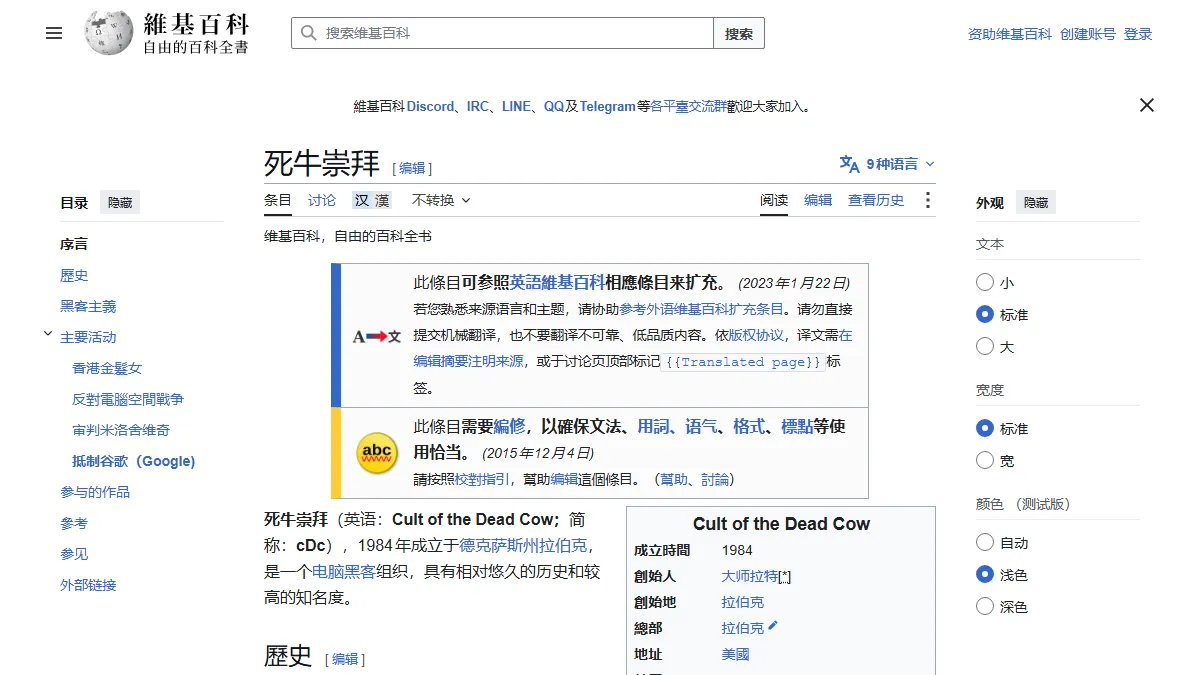Open the Discord link in banner

(430, 106)
